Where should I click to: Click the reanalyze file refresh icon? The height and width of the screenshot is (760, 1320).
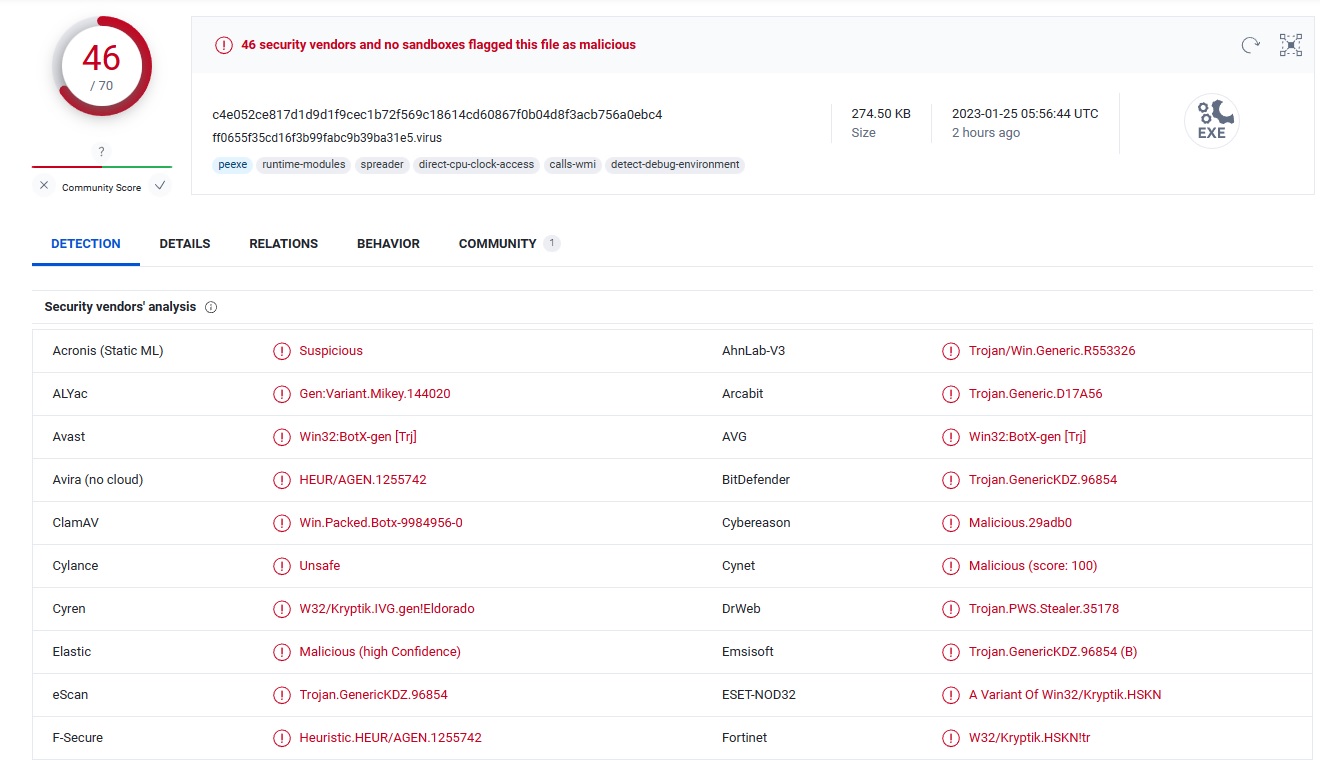tap(1250, 45)
